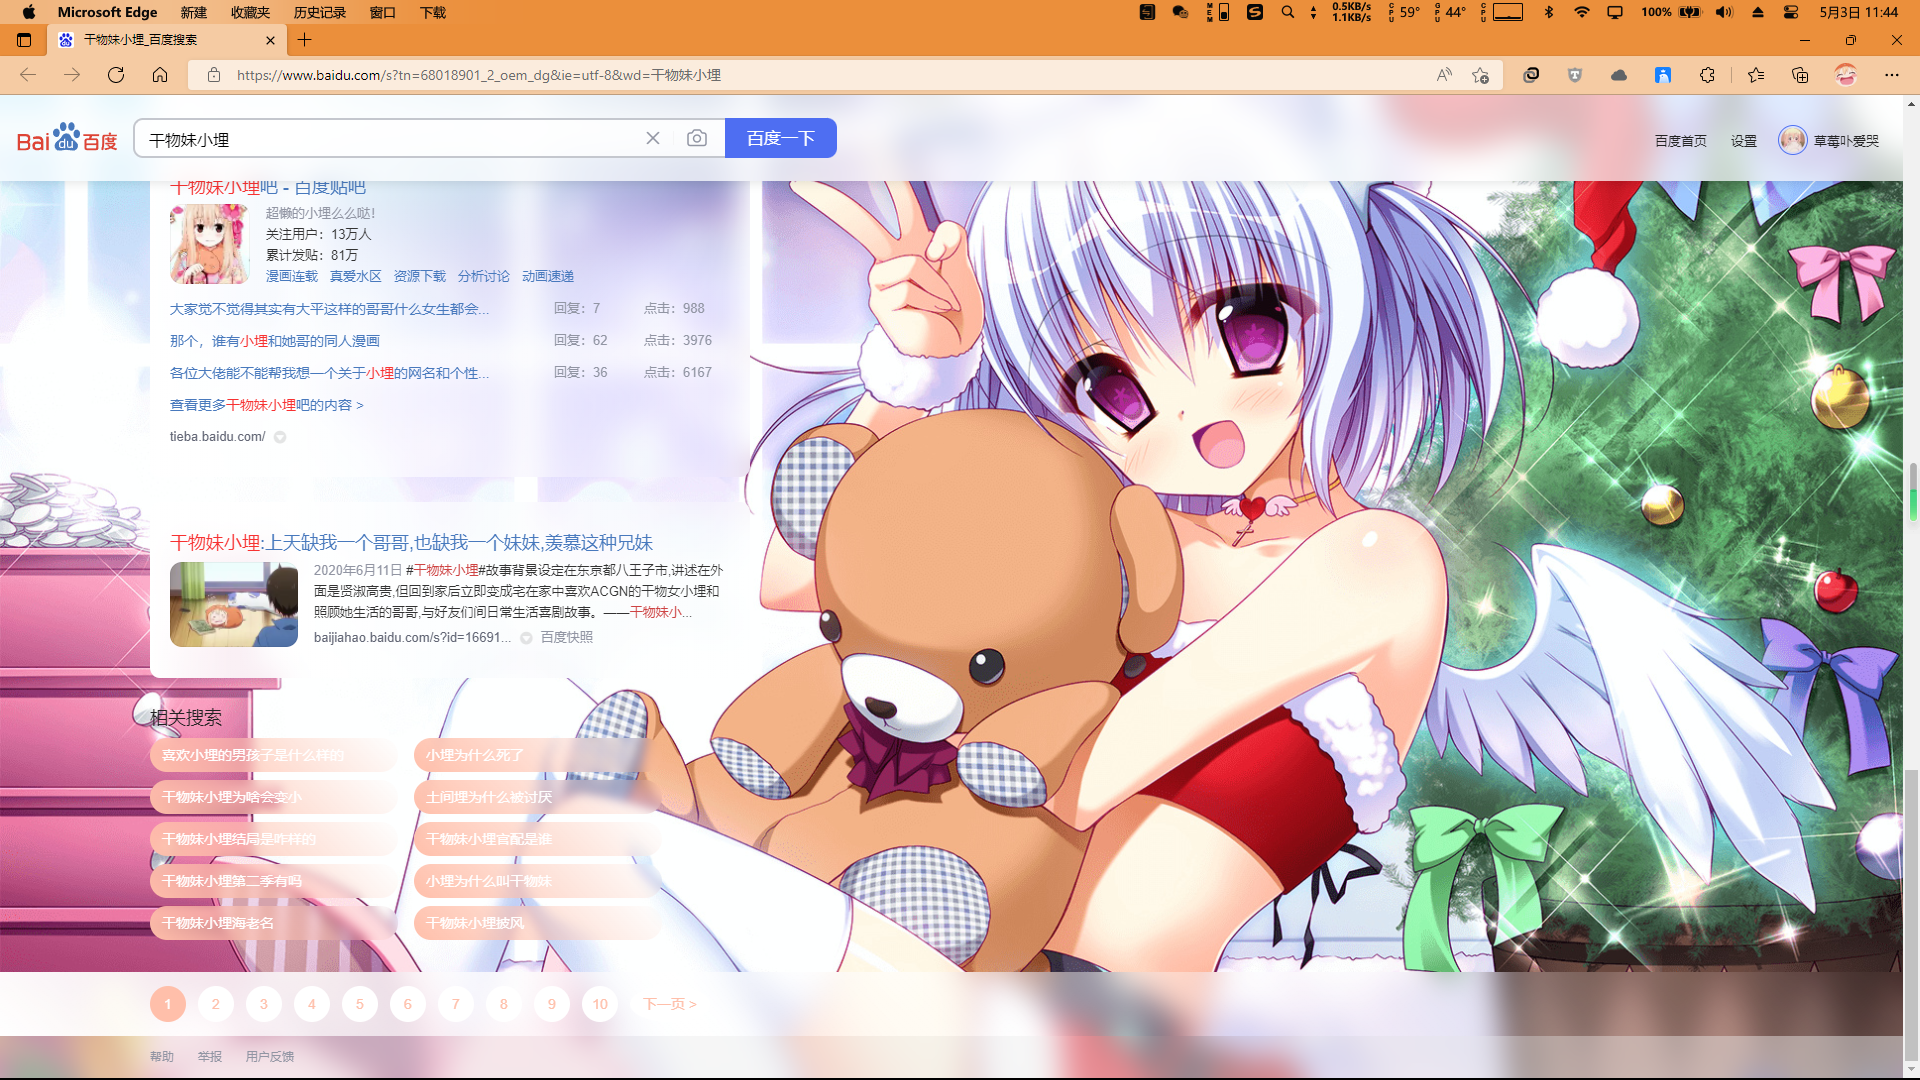Open the shield T extension
1920x1080 pixels.
pos(1575,75)
